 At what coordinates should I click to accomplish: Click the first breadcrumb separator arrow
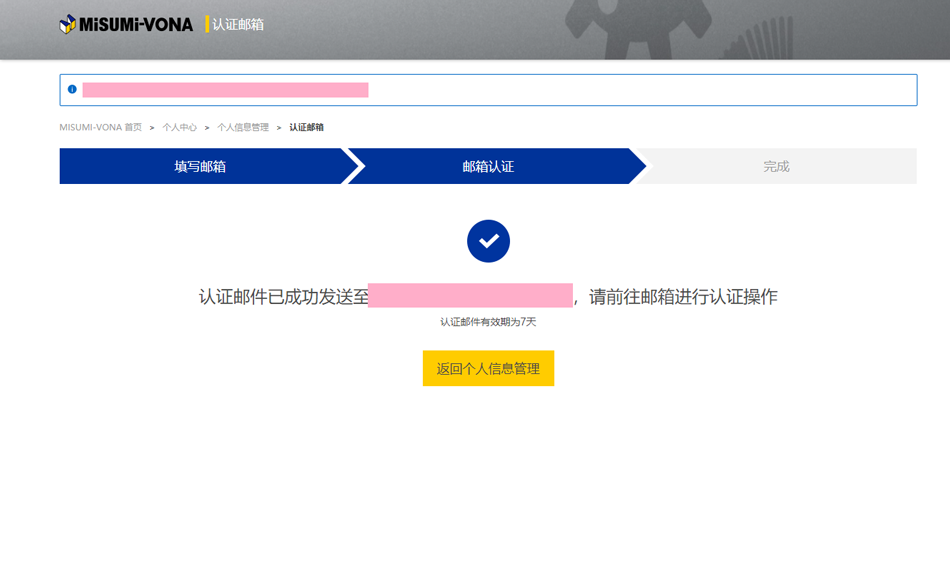tap(152, 128)
